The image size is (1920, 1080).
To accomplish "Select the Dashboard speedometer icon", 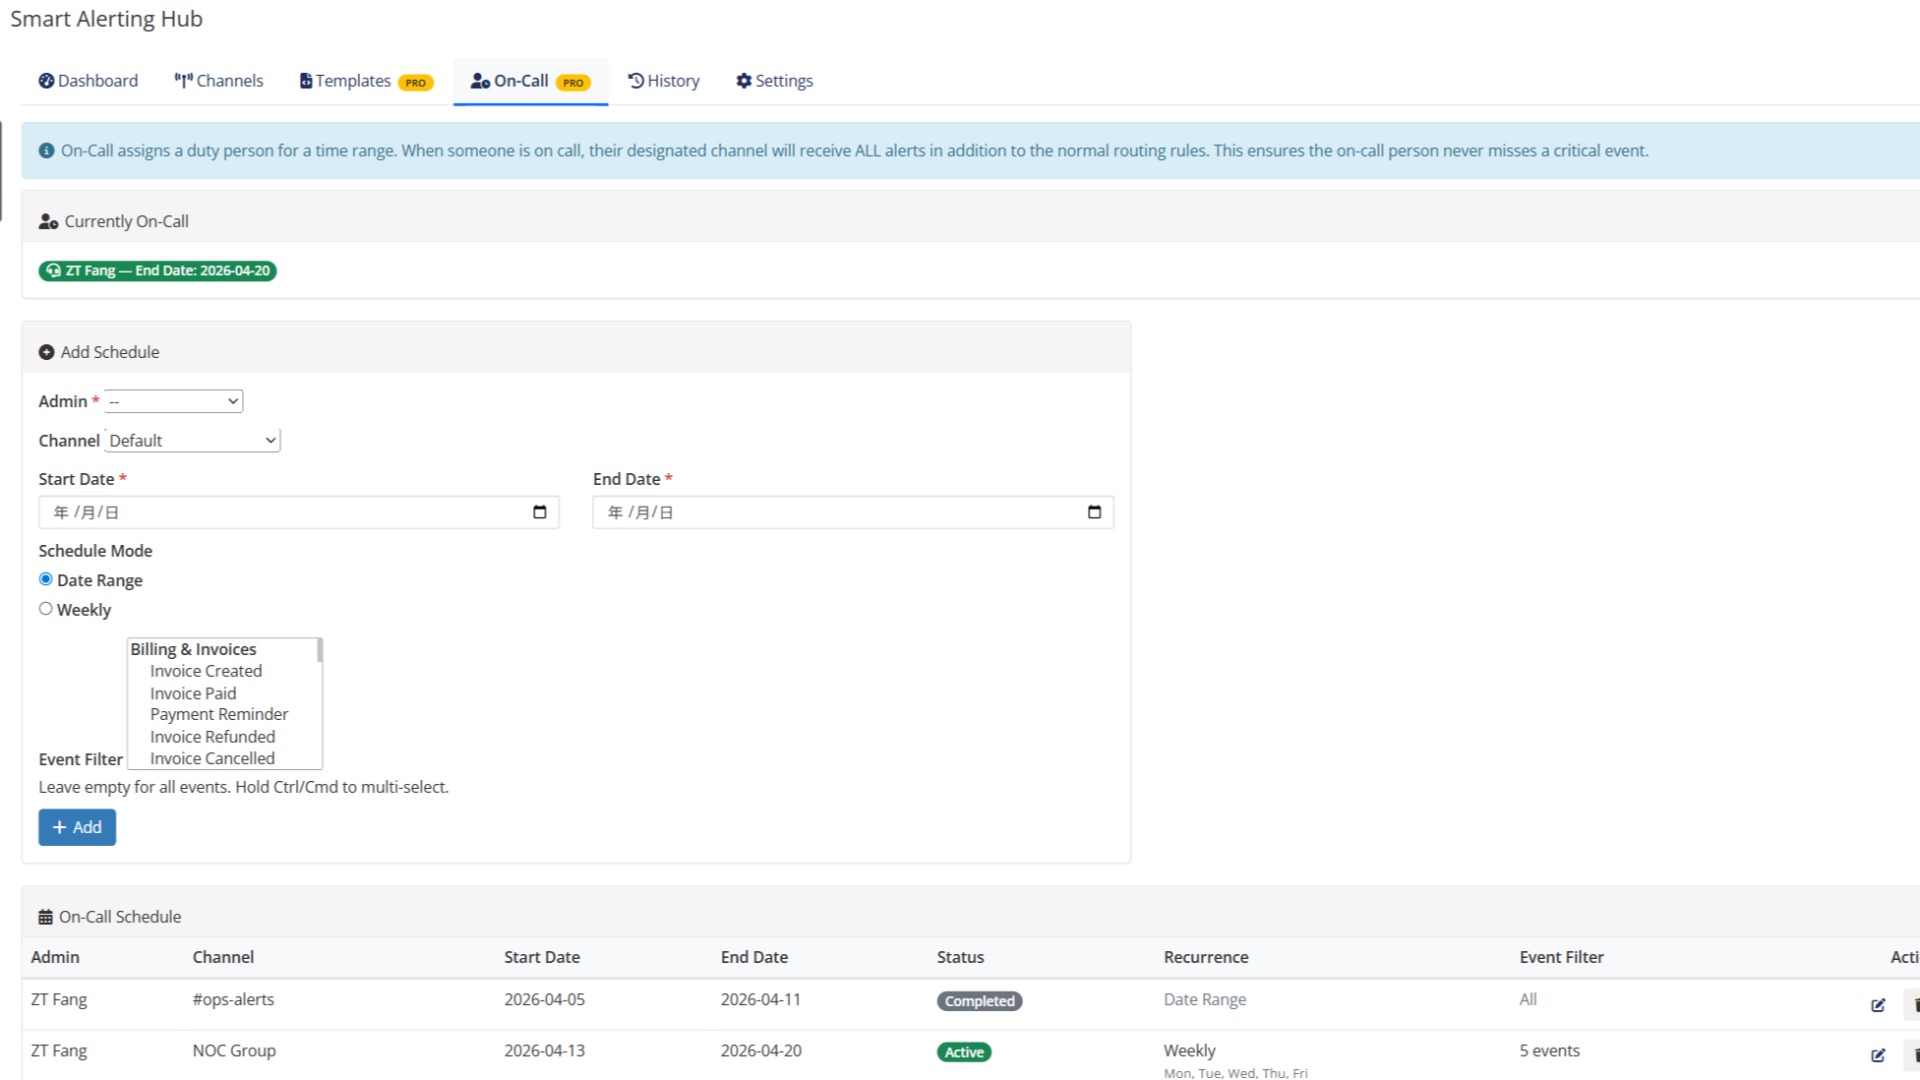I will [x=46, y=81].
